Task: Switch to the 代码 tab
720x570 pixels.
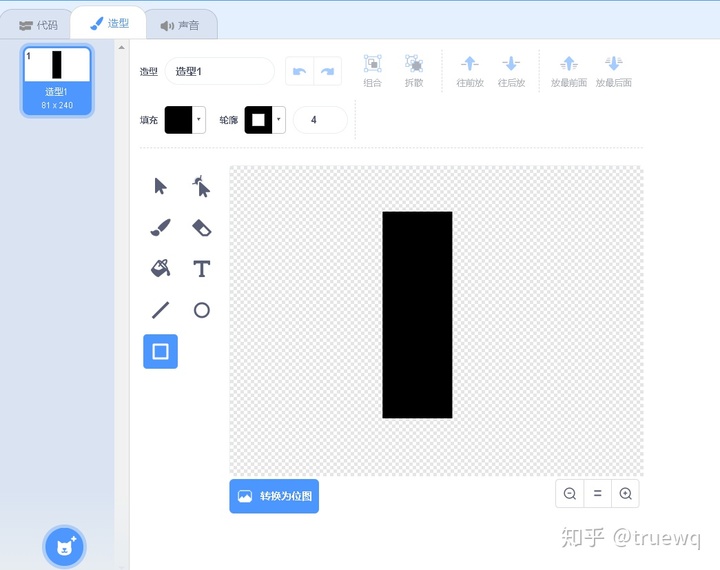Action: 38,25
